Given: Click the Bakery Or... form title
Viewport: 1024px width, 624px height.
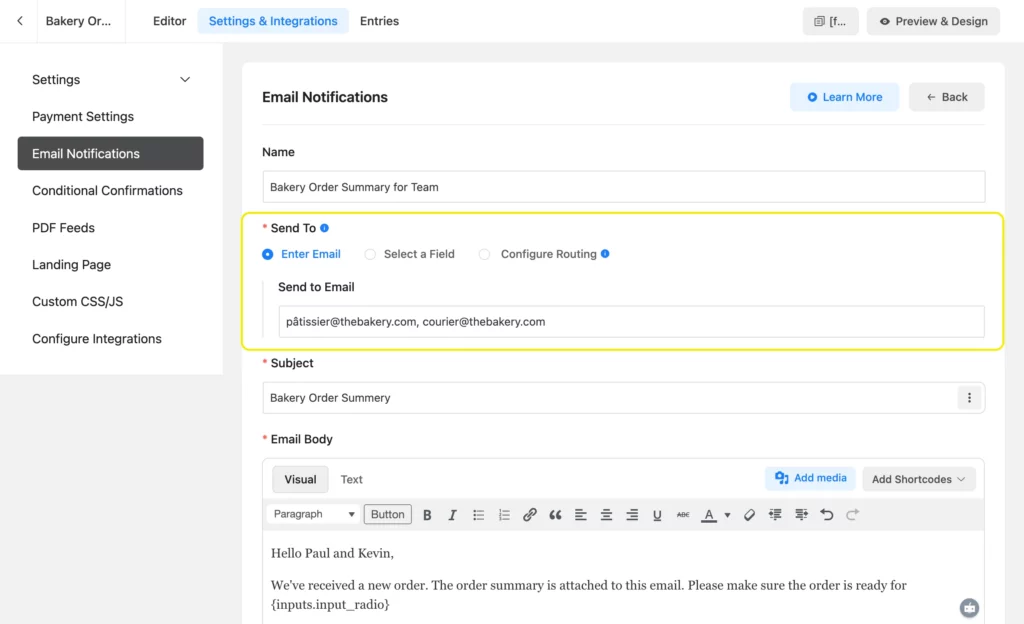Looking at the screenshot, I should (78, 21).
